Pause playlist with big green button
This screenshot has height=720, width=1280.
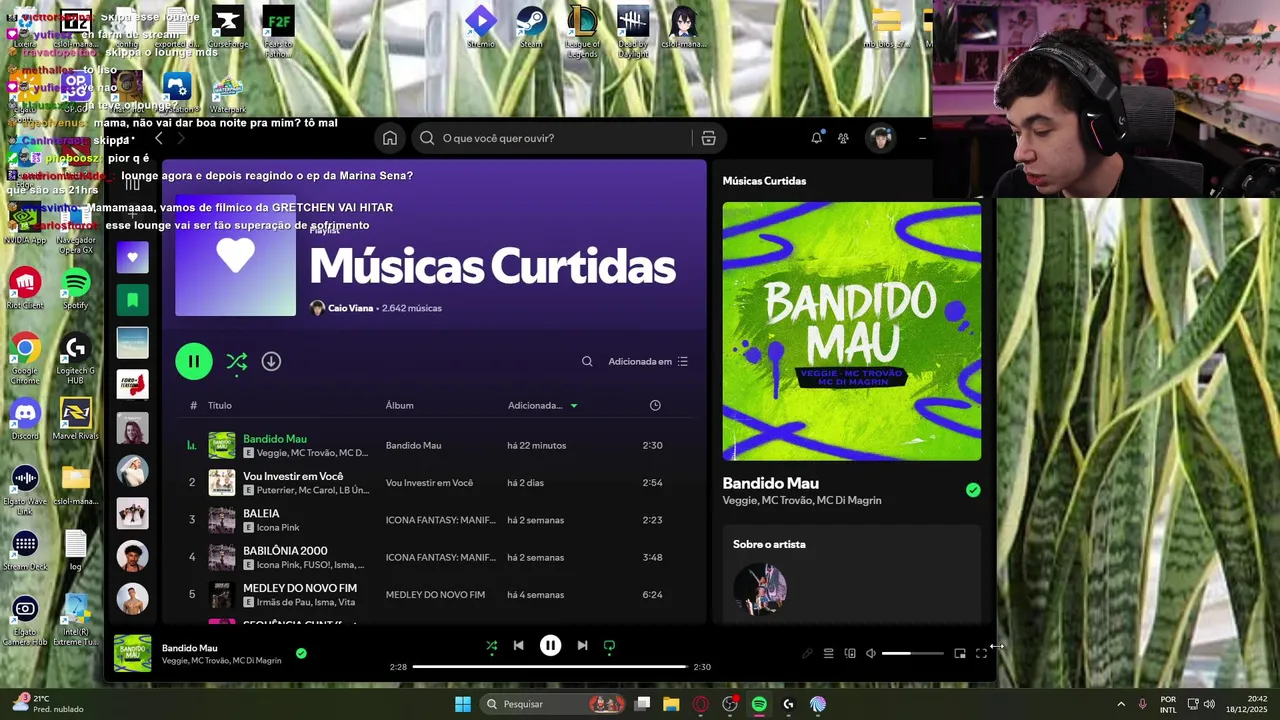194,361
